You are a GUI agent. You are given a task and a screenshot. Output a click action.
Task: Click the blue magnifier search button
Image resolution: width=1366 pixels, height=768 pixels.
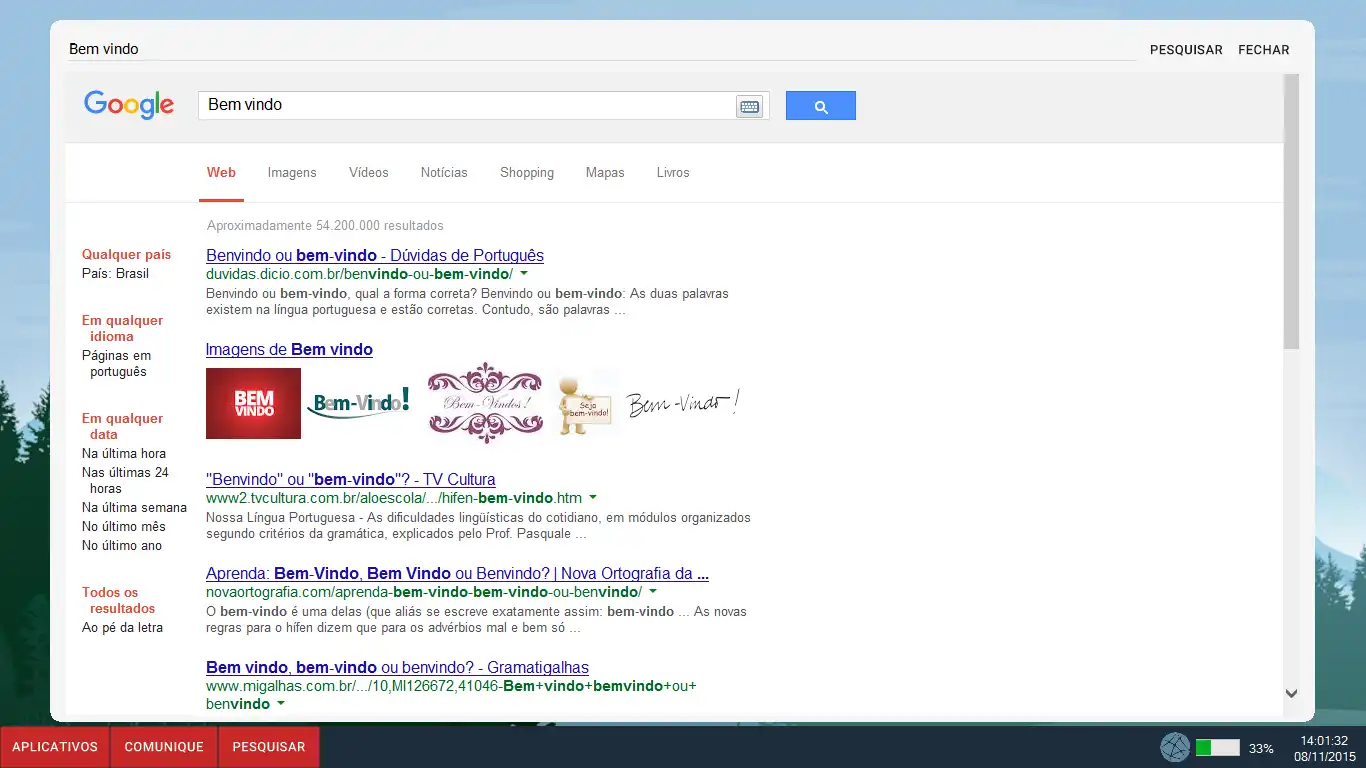821,106
